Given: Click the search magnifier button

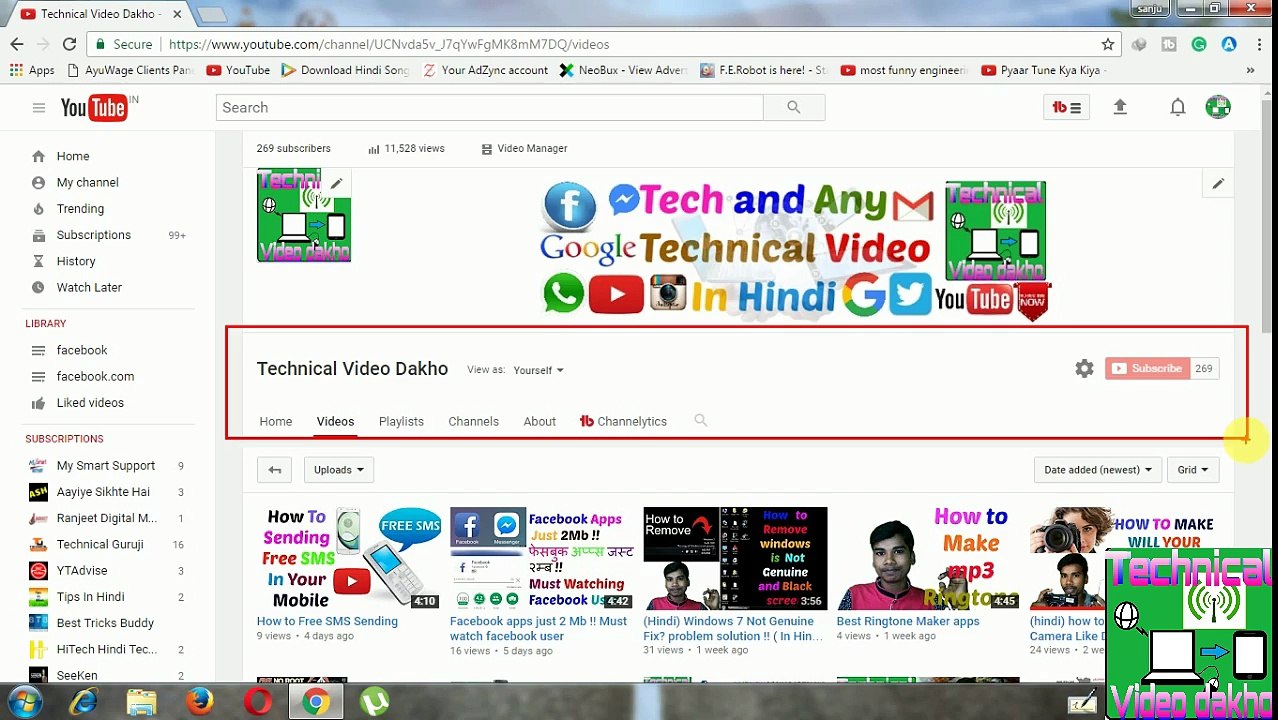Looking at the screenshot, I should 793,107.
